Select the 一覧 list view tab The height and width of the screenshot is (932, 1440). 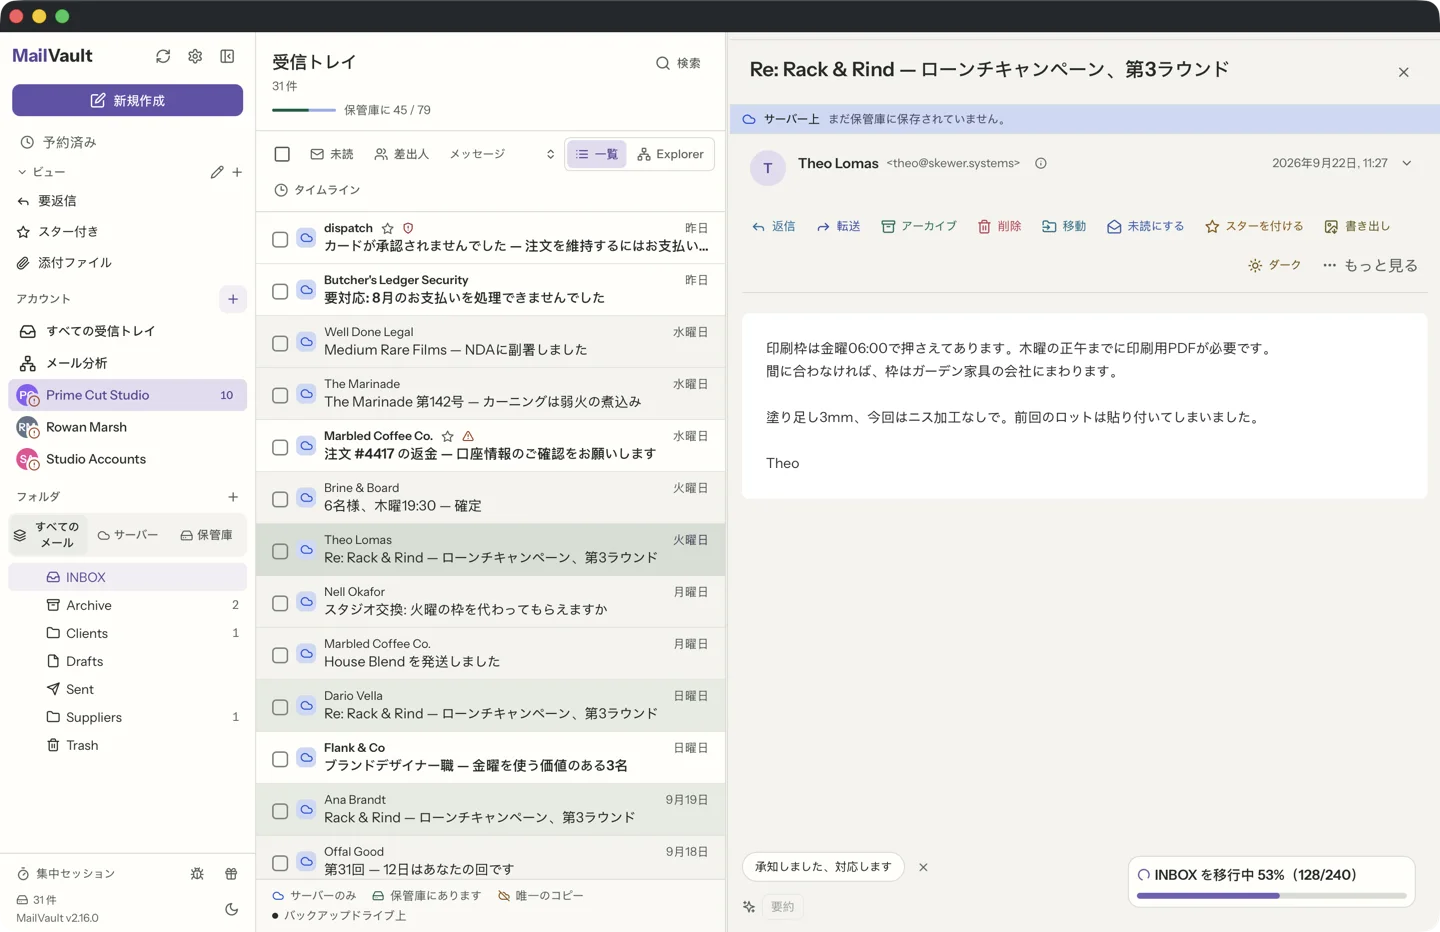pyautogui.click(x=597, y=154)
